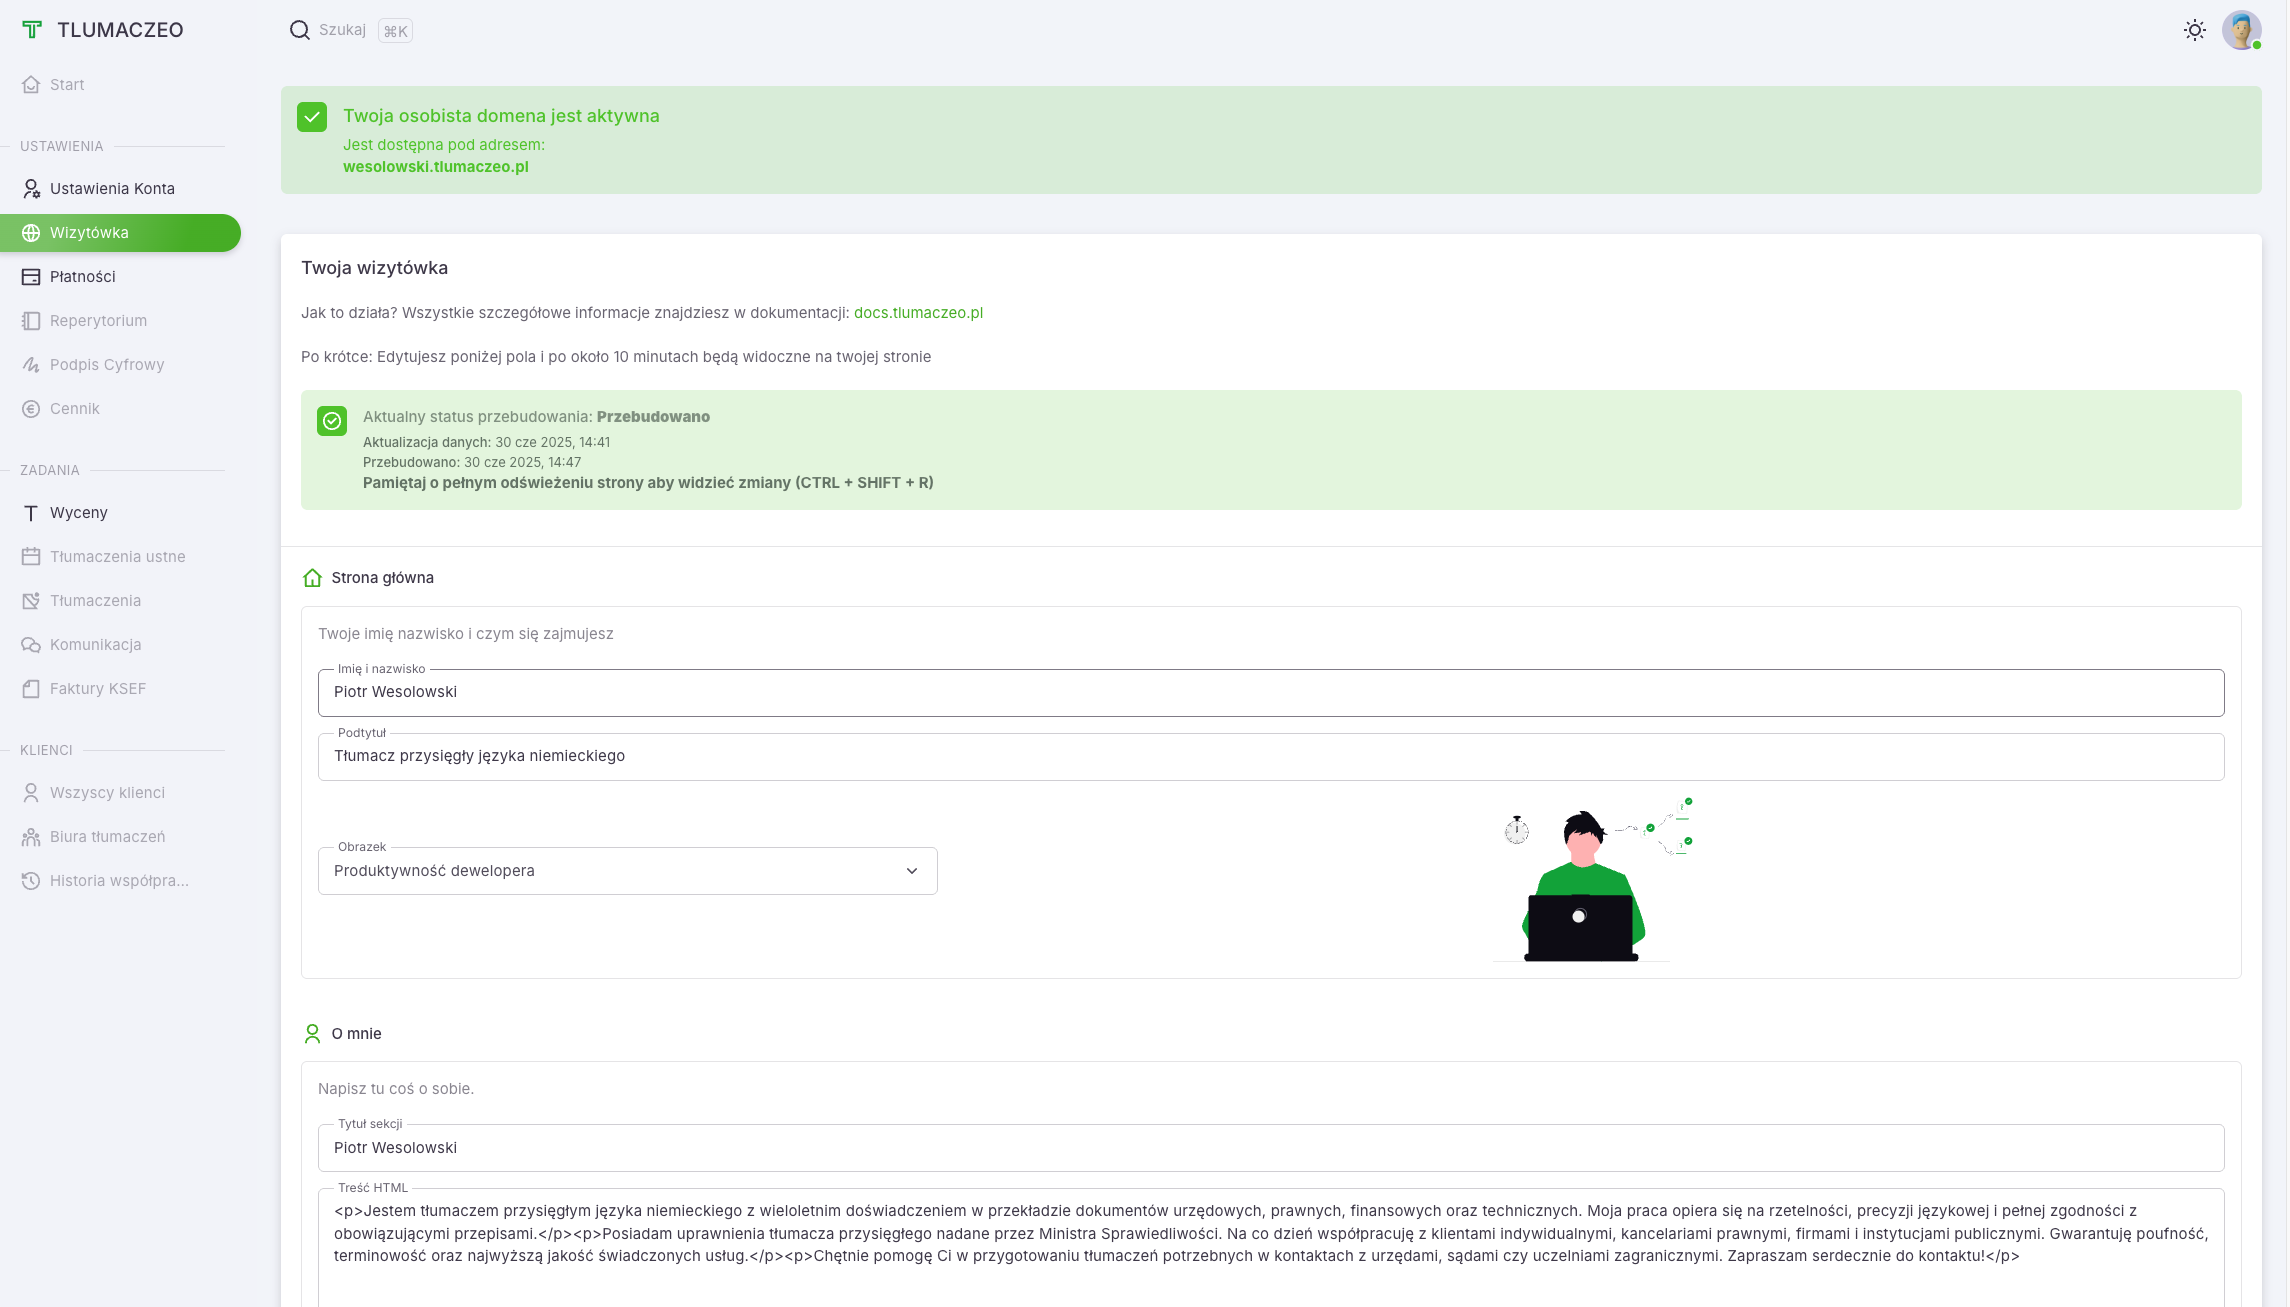
Task: Open Płatności in the sidebar
Action: point(82,277)
